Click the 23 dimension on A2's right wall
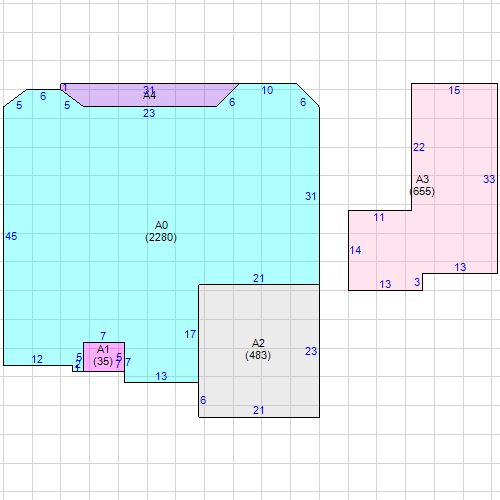Image resolution: width=500 pixels, height=500 pixels. pyautogui.click(x=311, y=351)
